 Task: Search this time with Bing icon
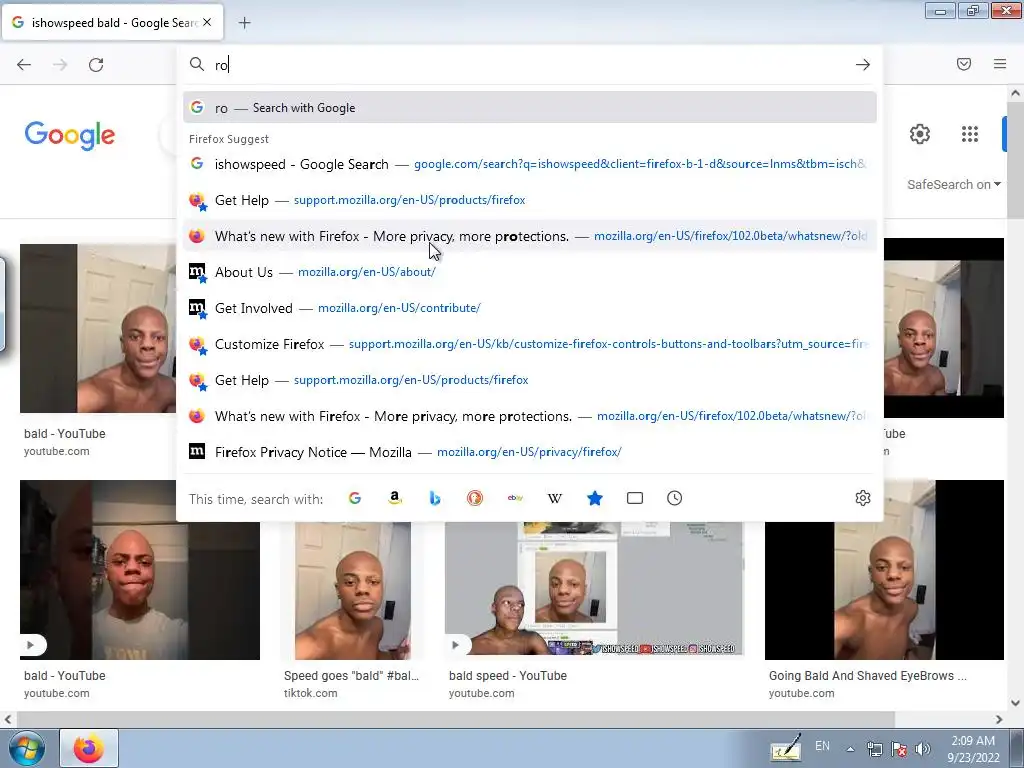435,498
